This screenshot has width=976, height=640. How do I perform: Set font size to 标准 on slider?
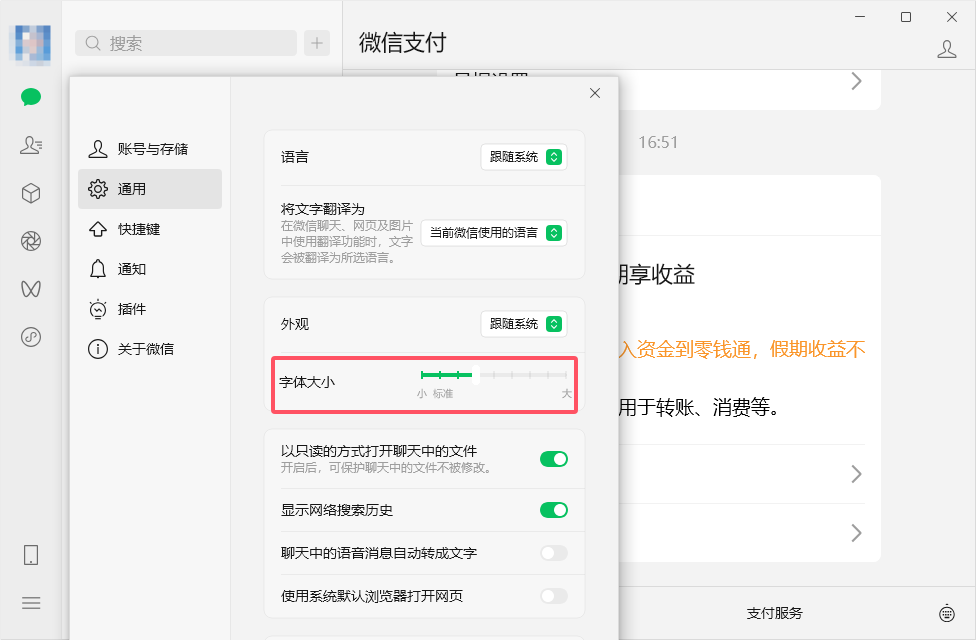[442, 374]
